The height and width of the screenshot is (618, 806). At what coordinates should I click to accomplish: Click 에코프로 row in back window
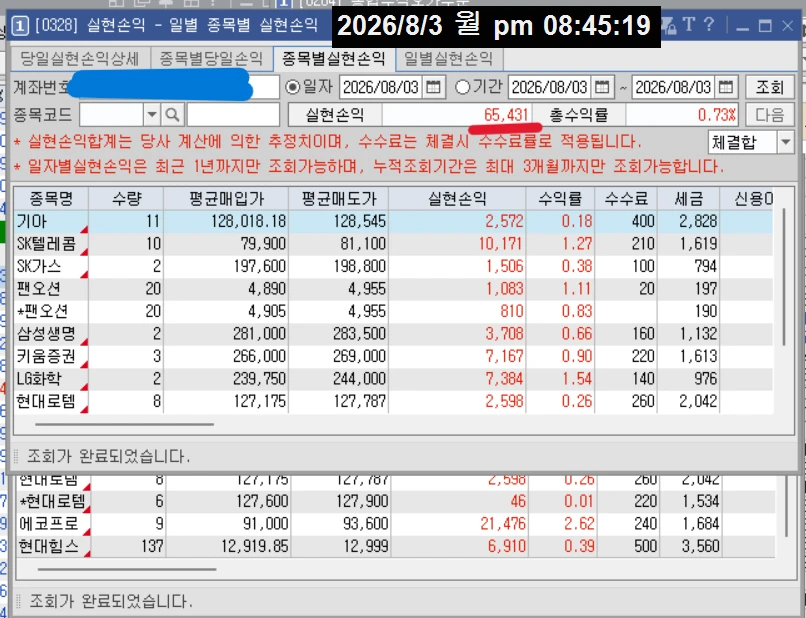pyautogui.click(x=396, y=524)
